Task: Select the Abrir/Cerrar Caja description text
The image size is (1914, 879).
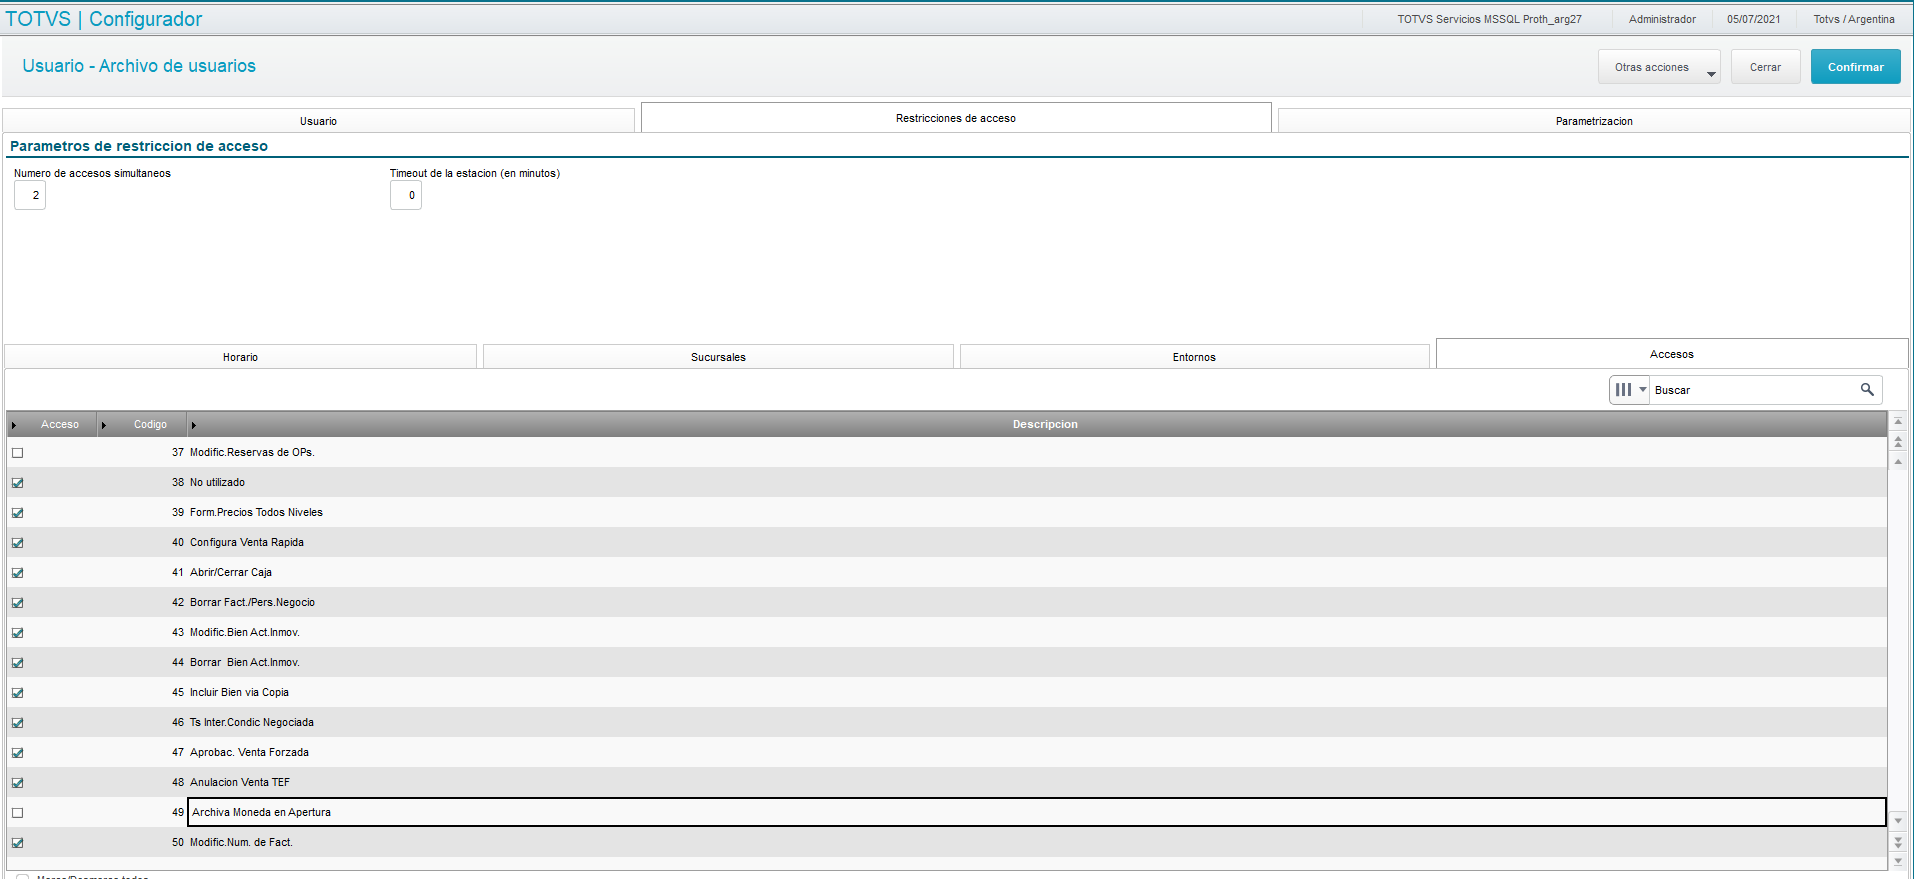Action: point(231,573)
